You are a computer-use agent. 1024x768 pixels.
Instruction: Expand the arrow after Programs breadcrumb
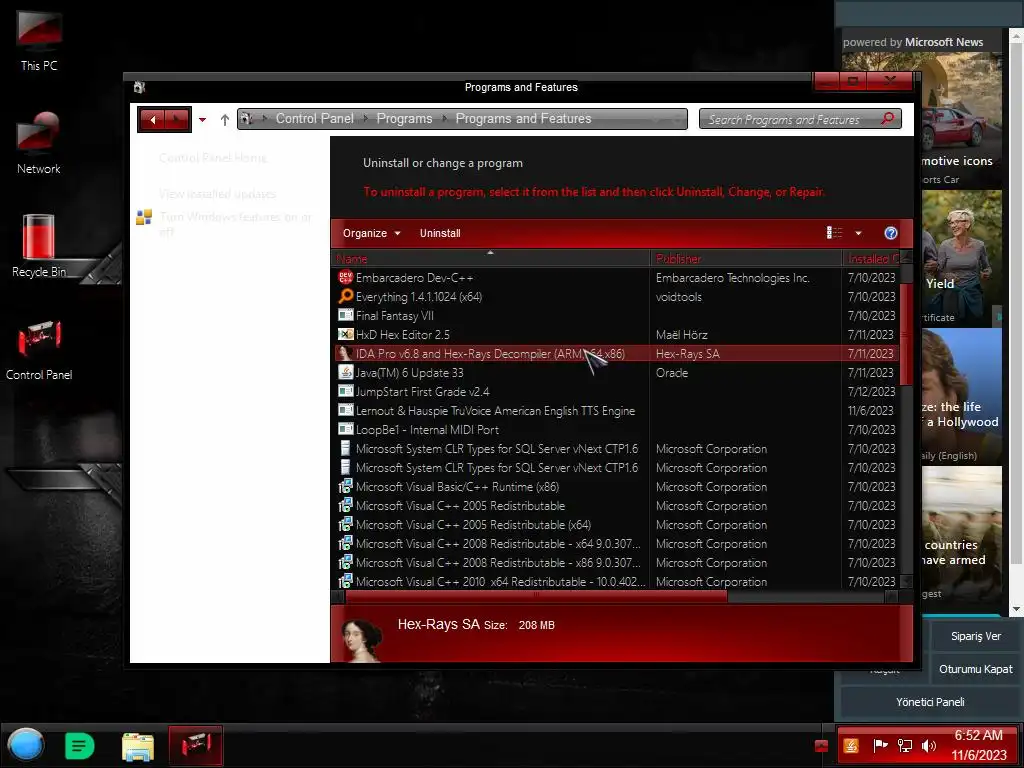(x=444, y=119)
